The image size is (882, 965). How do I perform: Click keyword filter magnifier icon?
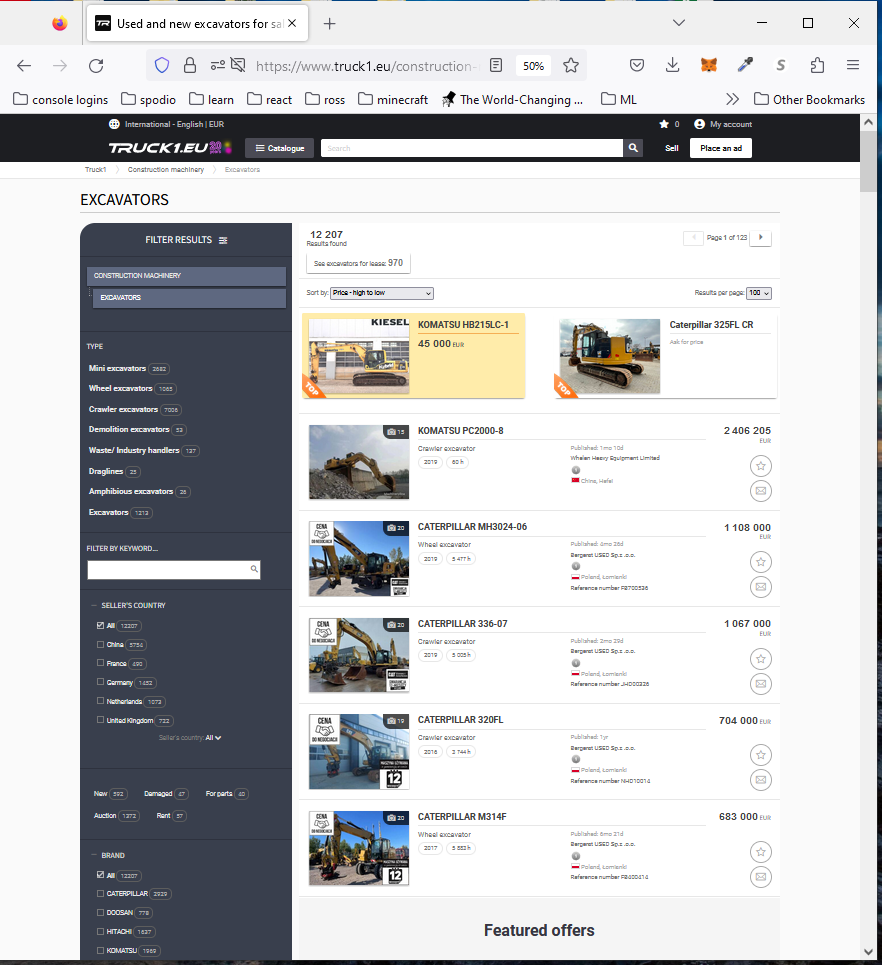tap(254, 569)
